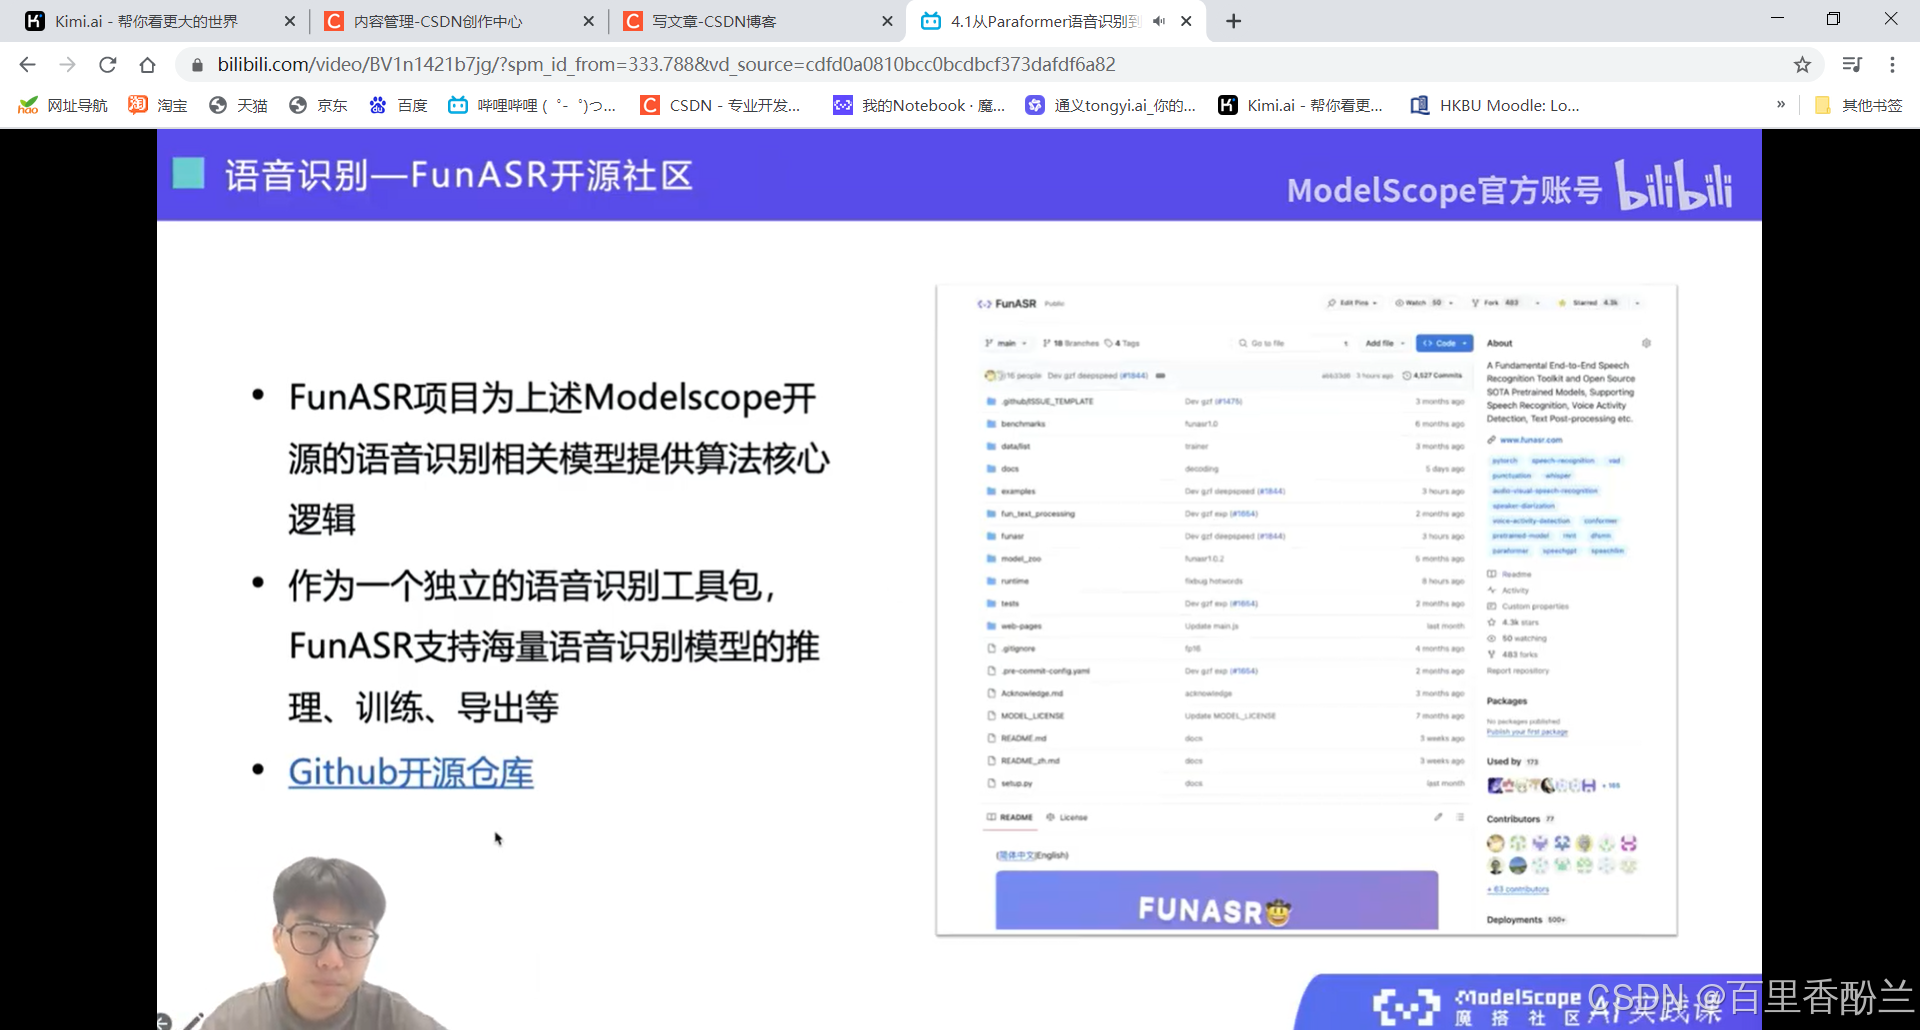The height and width of the screenshot is (1030, 1920).
Task: Open CSDN - 专业开发 bookmark
Action: (721, 105)
